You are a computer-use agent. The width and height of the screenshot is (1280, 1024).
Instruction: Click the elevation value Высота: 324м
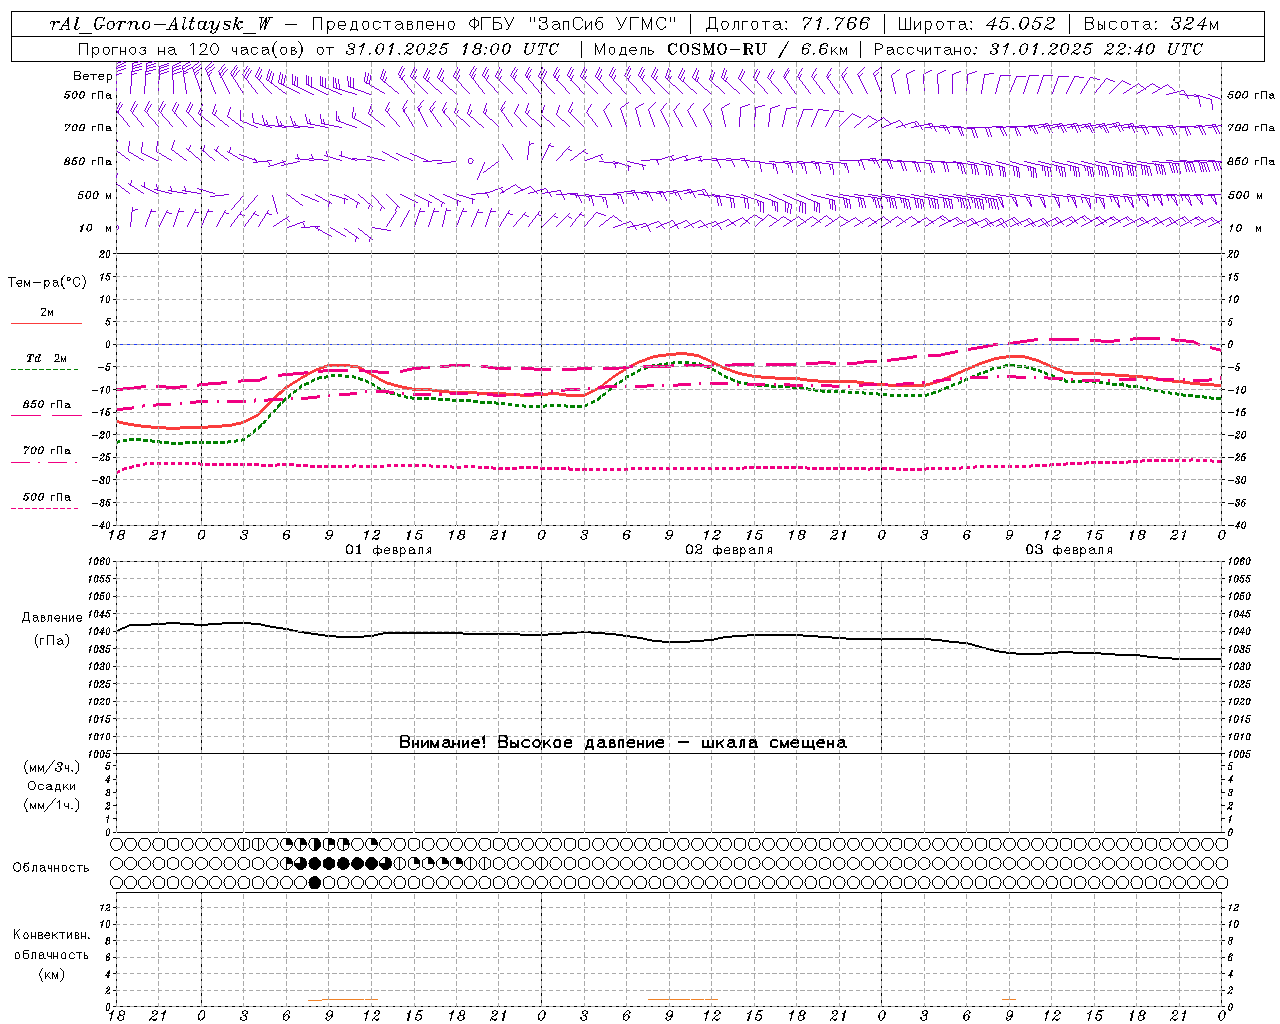point(1152,25)
